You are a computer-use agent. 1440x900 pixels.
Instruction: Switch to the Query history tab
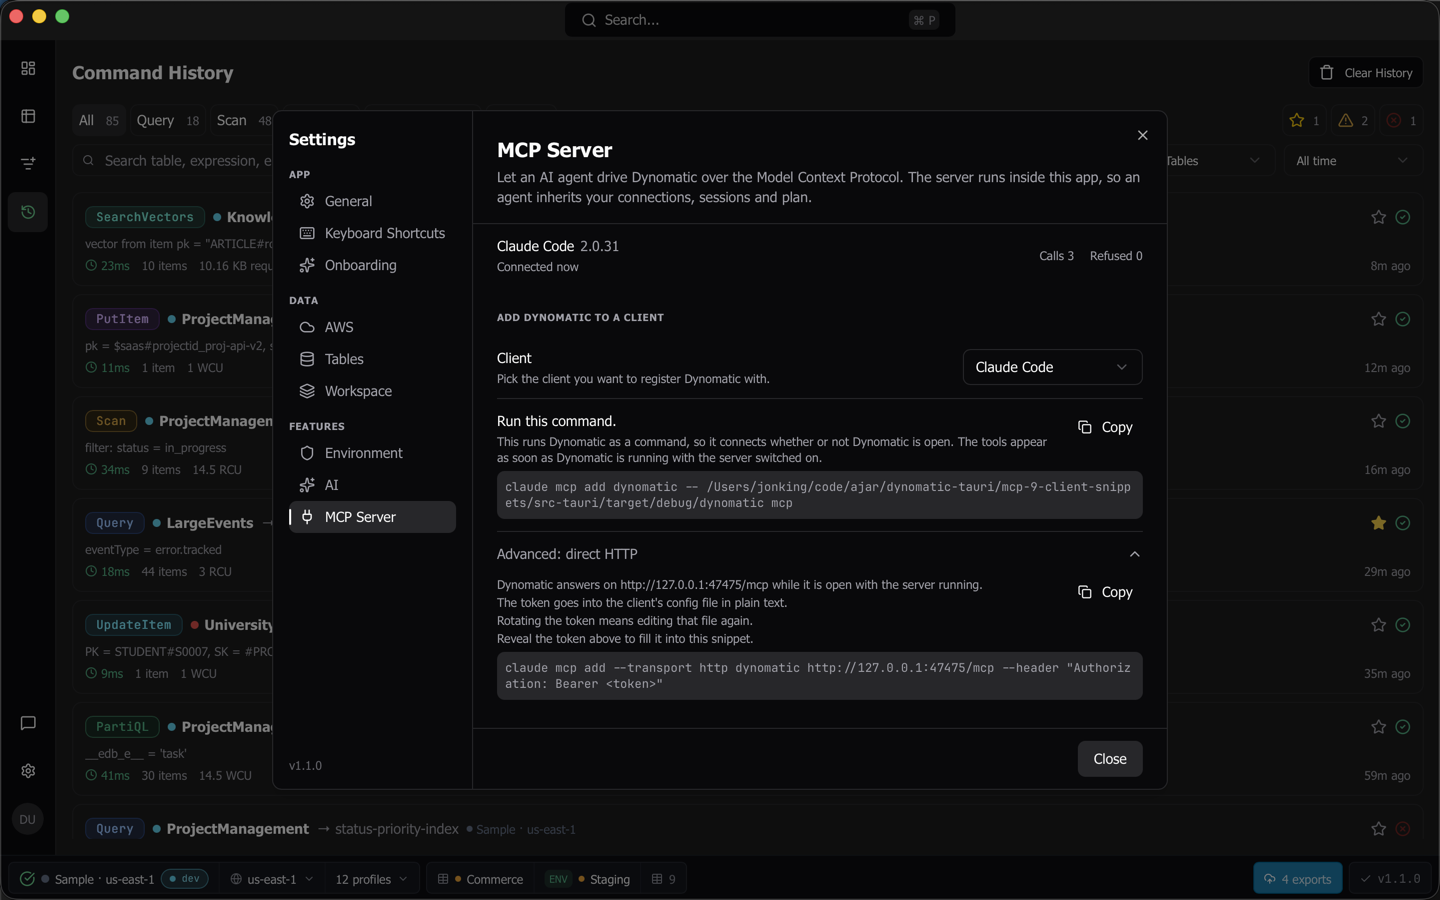(168, 121)
